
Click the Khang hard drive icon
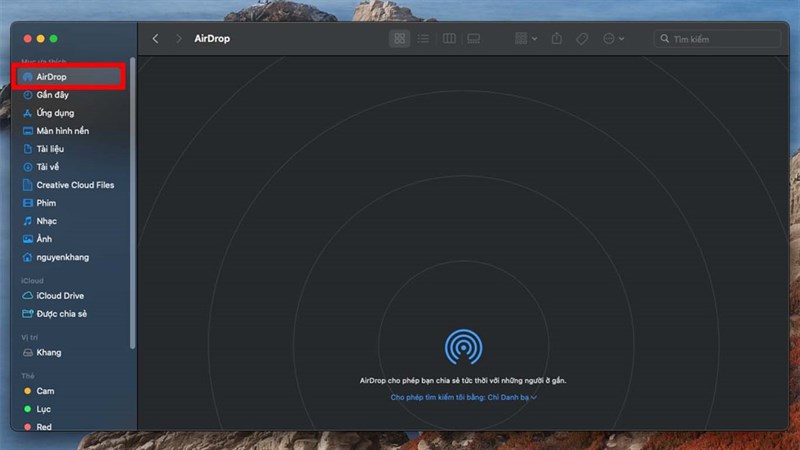[x=28, y=353]
